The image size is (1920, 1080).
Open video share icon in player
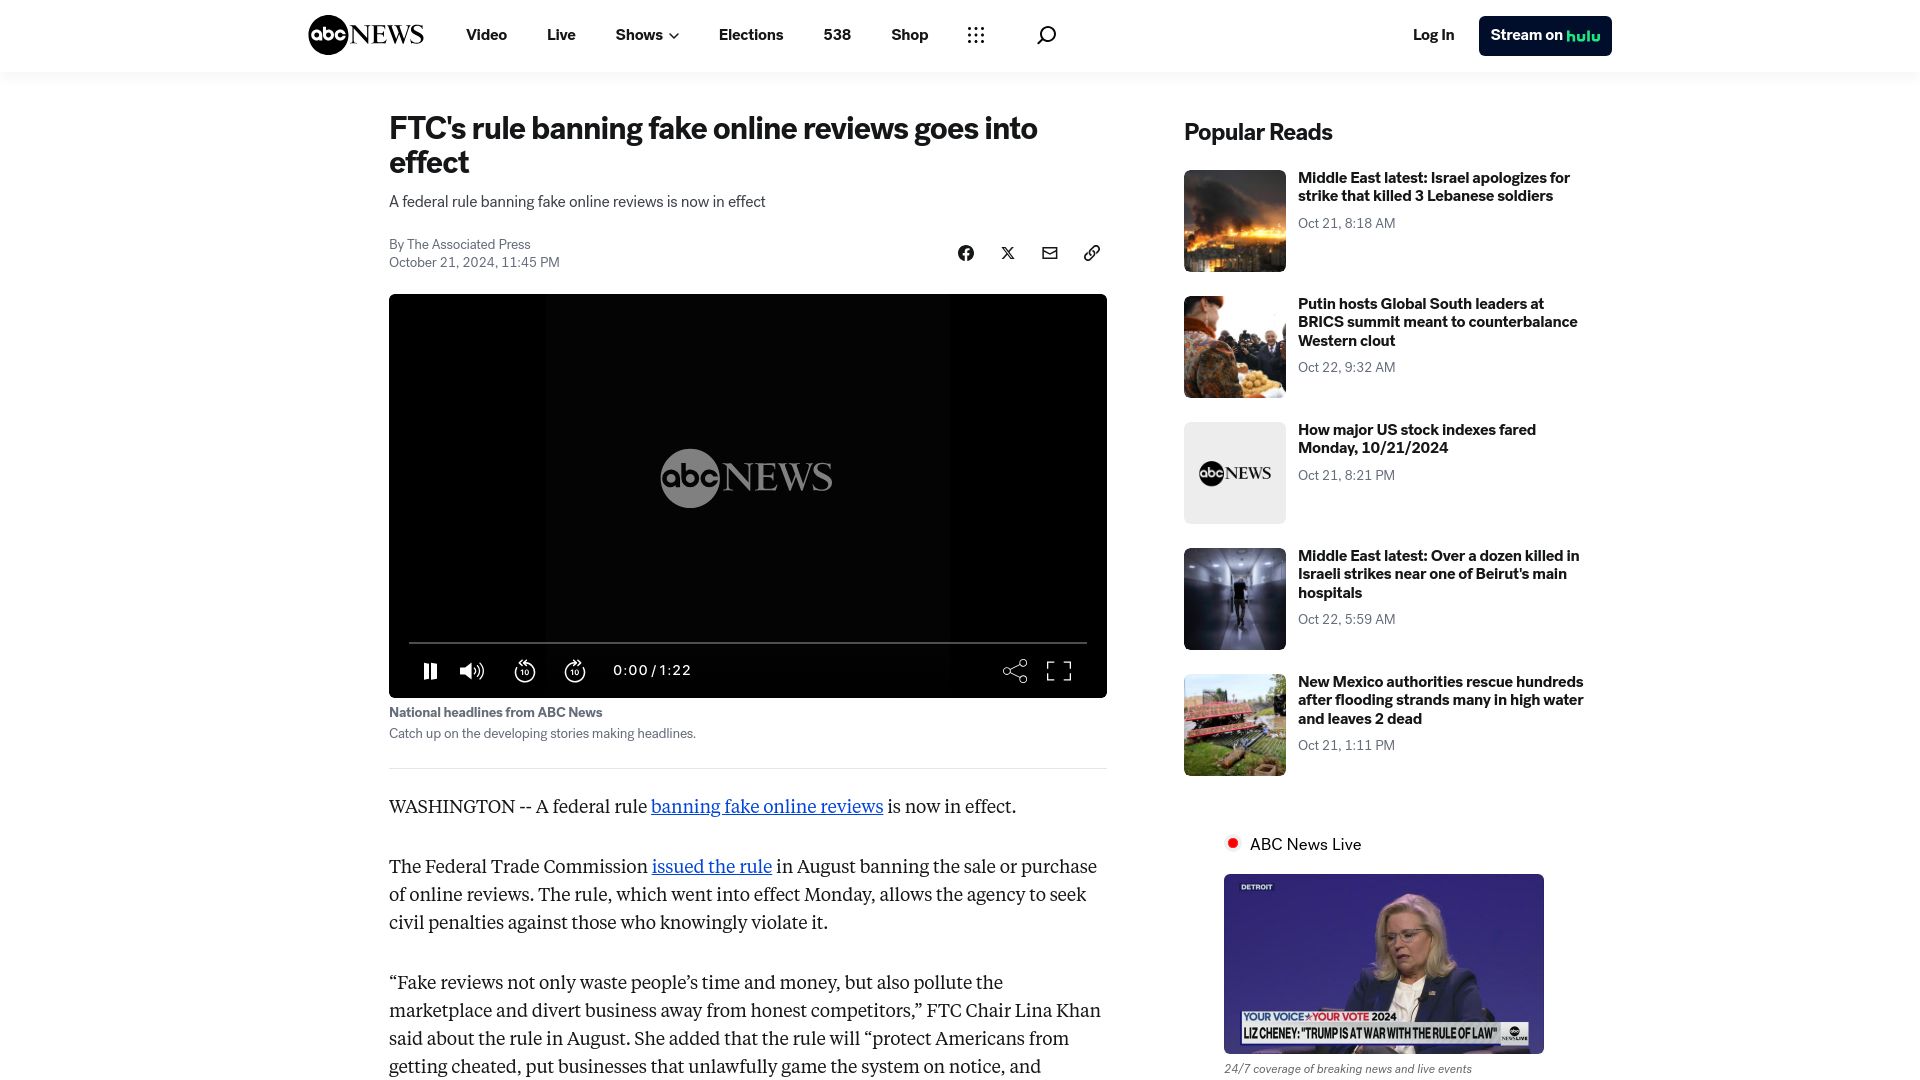pyautogui.click(x=1015, y=671)
